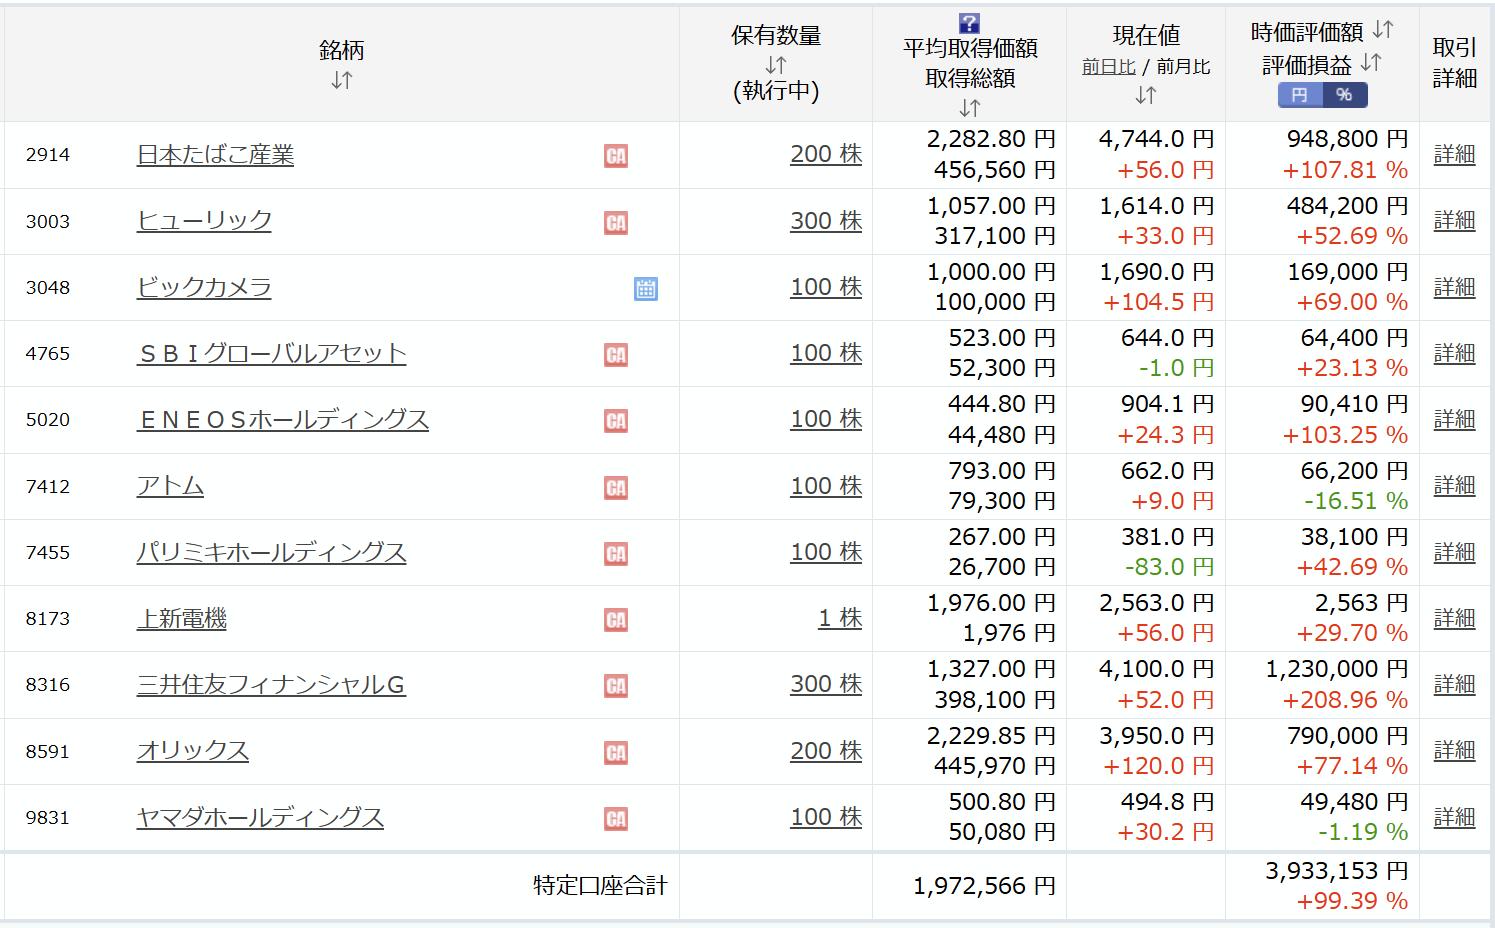The height and width of the screenshot is (928, 1495).
Task: Sort the list by 銘柄 column
Action: pos(341,81)
